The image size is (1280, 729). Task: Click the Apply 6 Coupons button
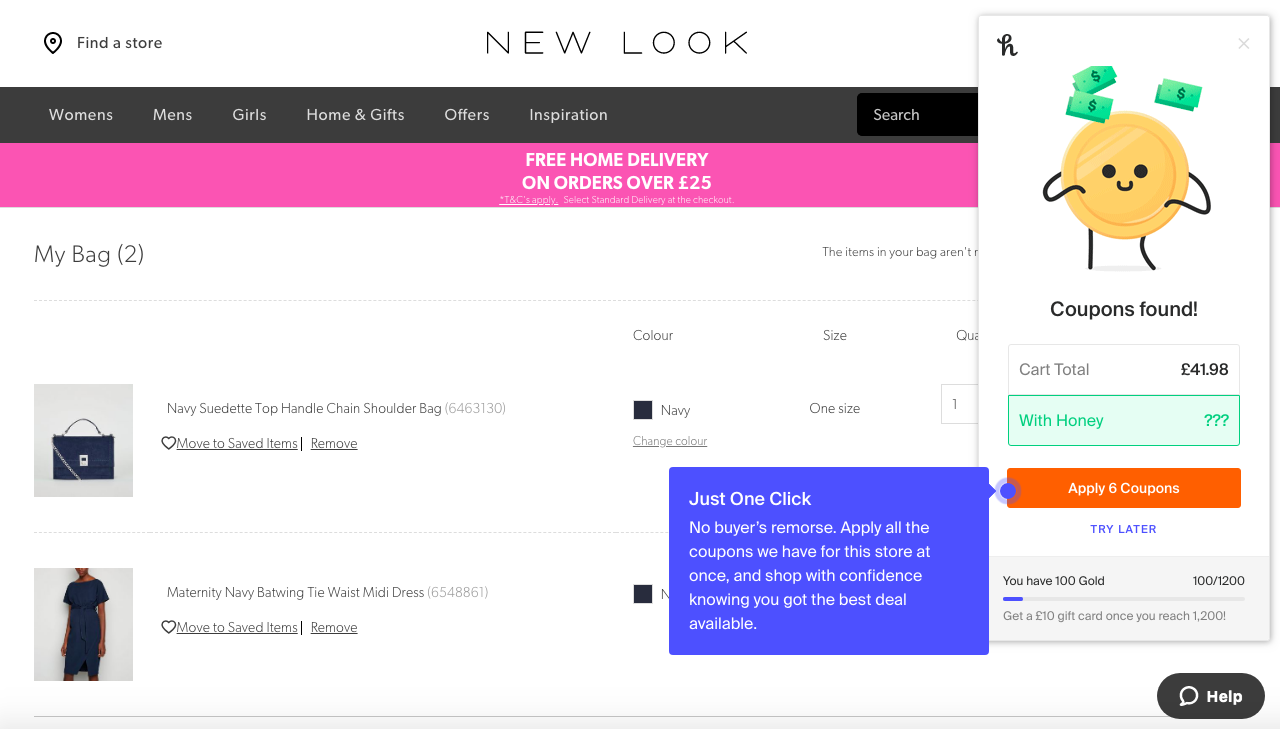(x=1124, y=488)
